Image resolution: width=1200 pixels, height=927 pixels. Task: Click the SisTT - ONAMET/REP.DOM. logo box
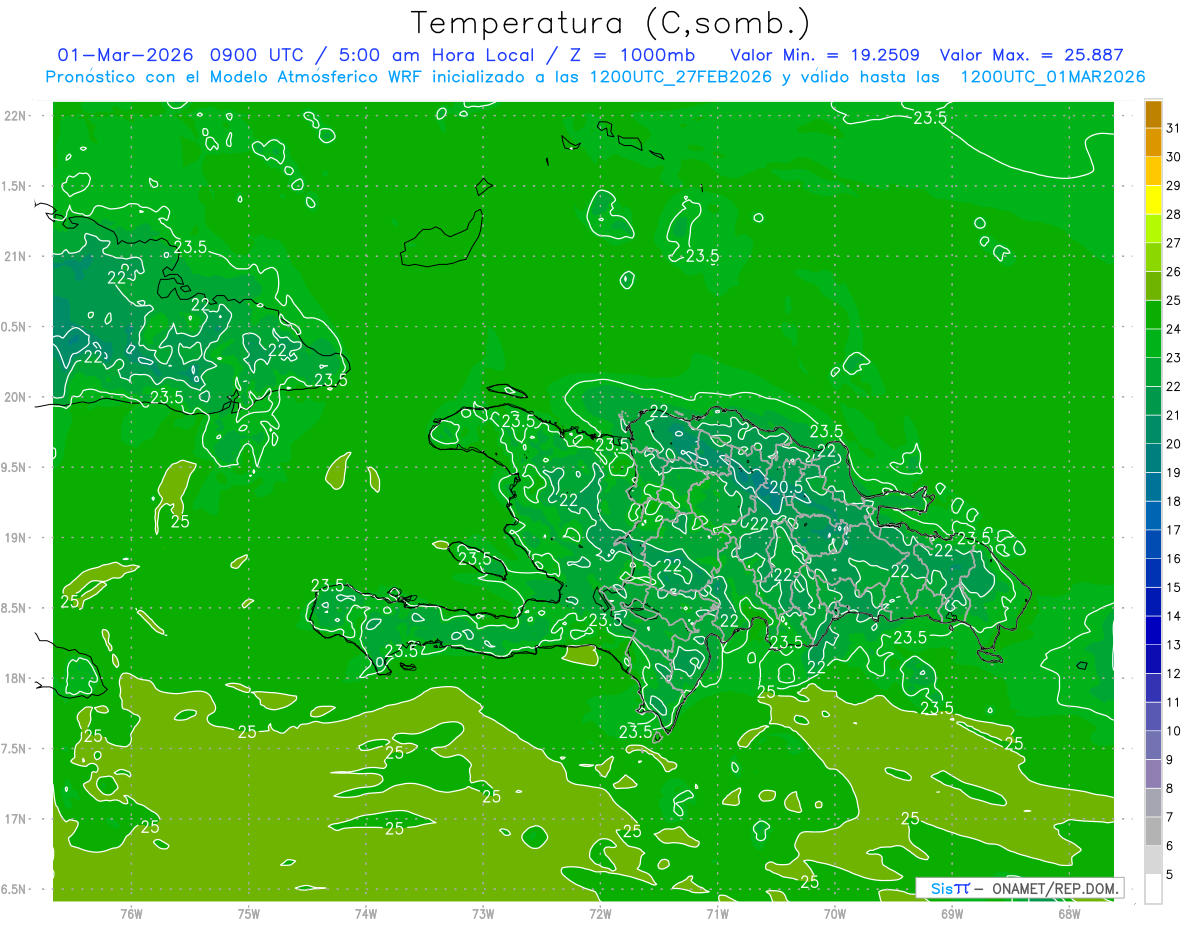[1019, 888]
